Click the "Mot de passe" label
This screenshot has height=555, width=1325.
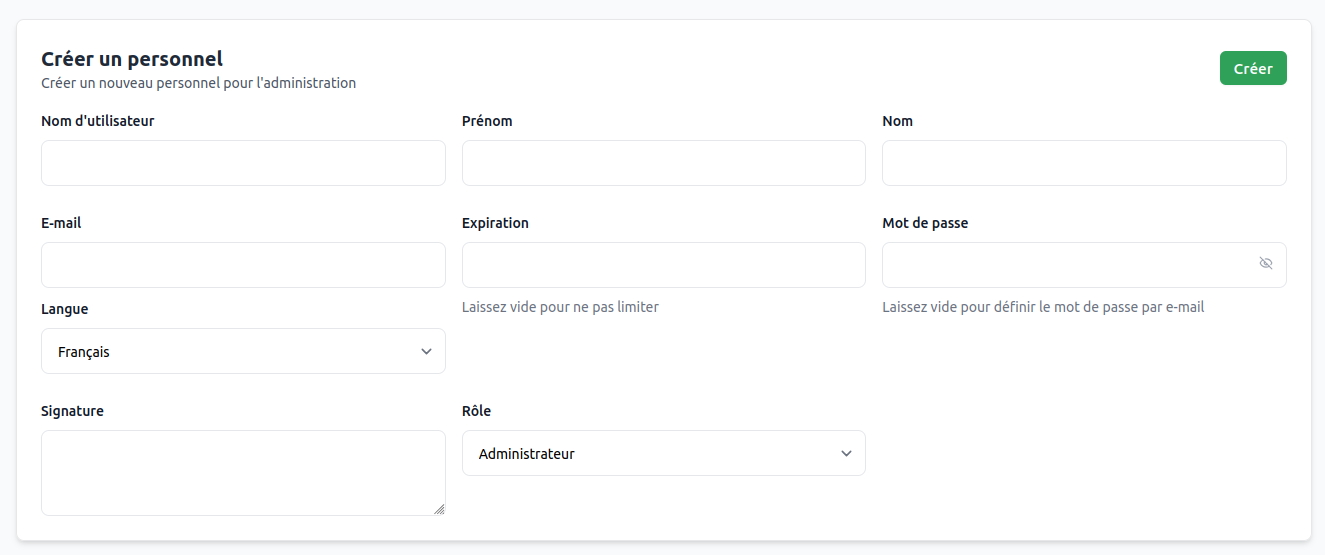925,223
